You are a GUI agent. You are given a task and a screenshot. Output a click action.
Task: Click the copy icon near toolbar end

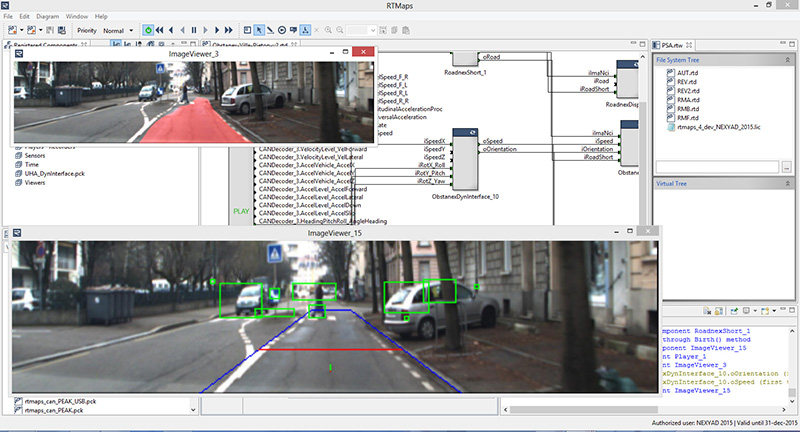pyautogui.click(x=394, y=31)
